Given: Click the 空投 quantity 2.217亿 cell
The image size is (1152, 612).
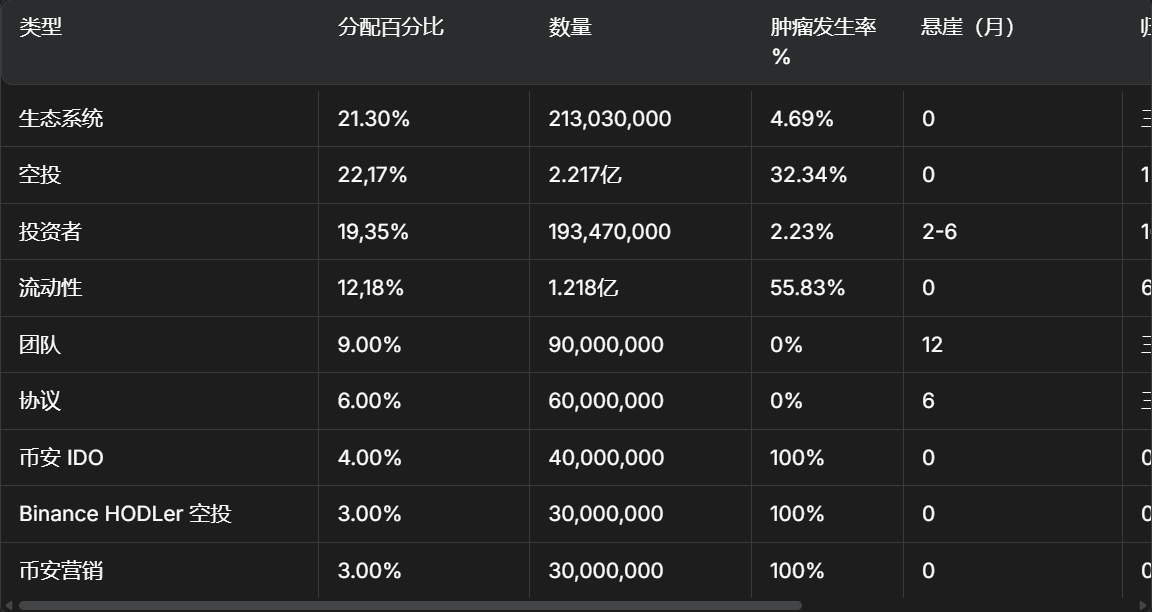Looking at the screenshot, I should 585,175.
